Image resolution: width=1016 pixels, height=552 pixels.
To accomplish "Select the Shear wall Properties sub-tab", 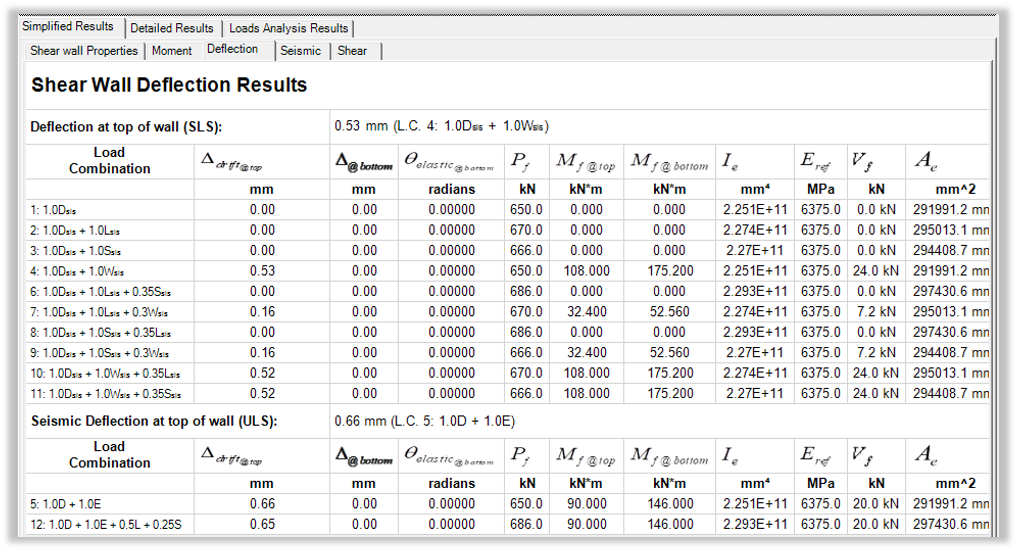I will coord(84,50).
